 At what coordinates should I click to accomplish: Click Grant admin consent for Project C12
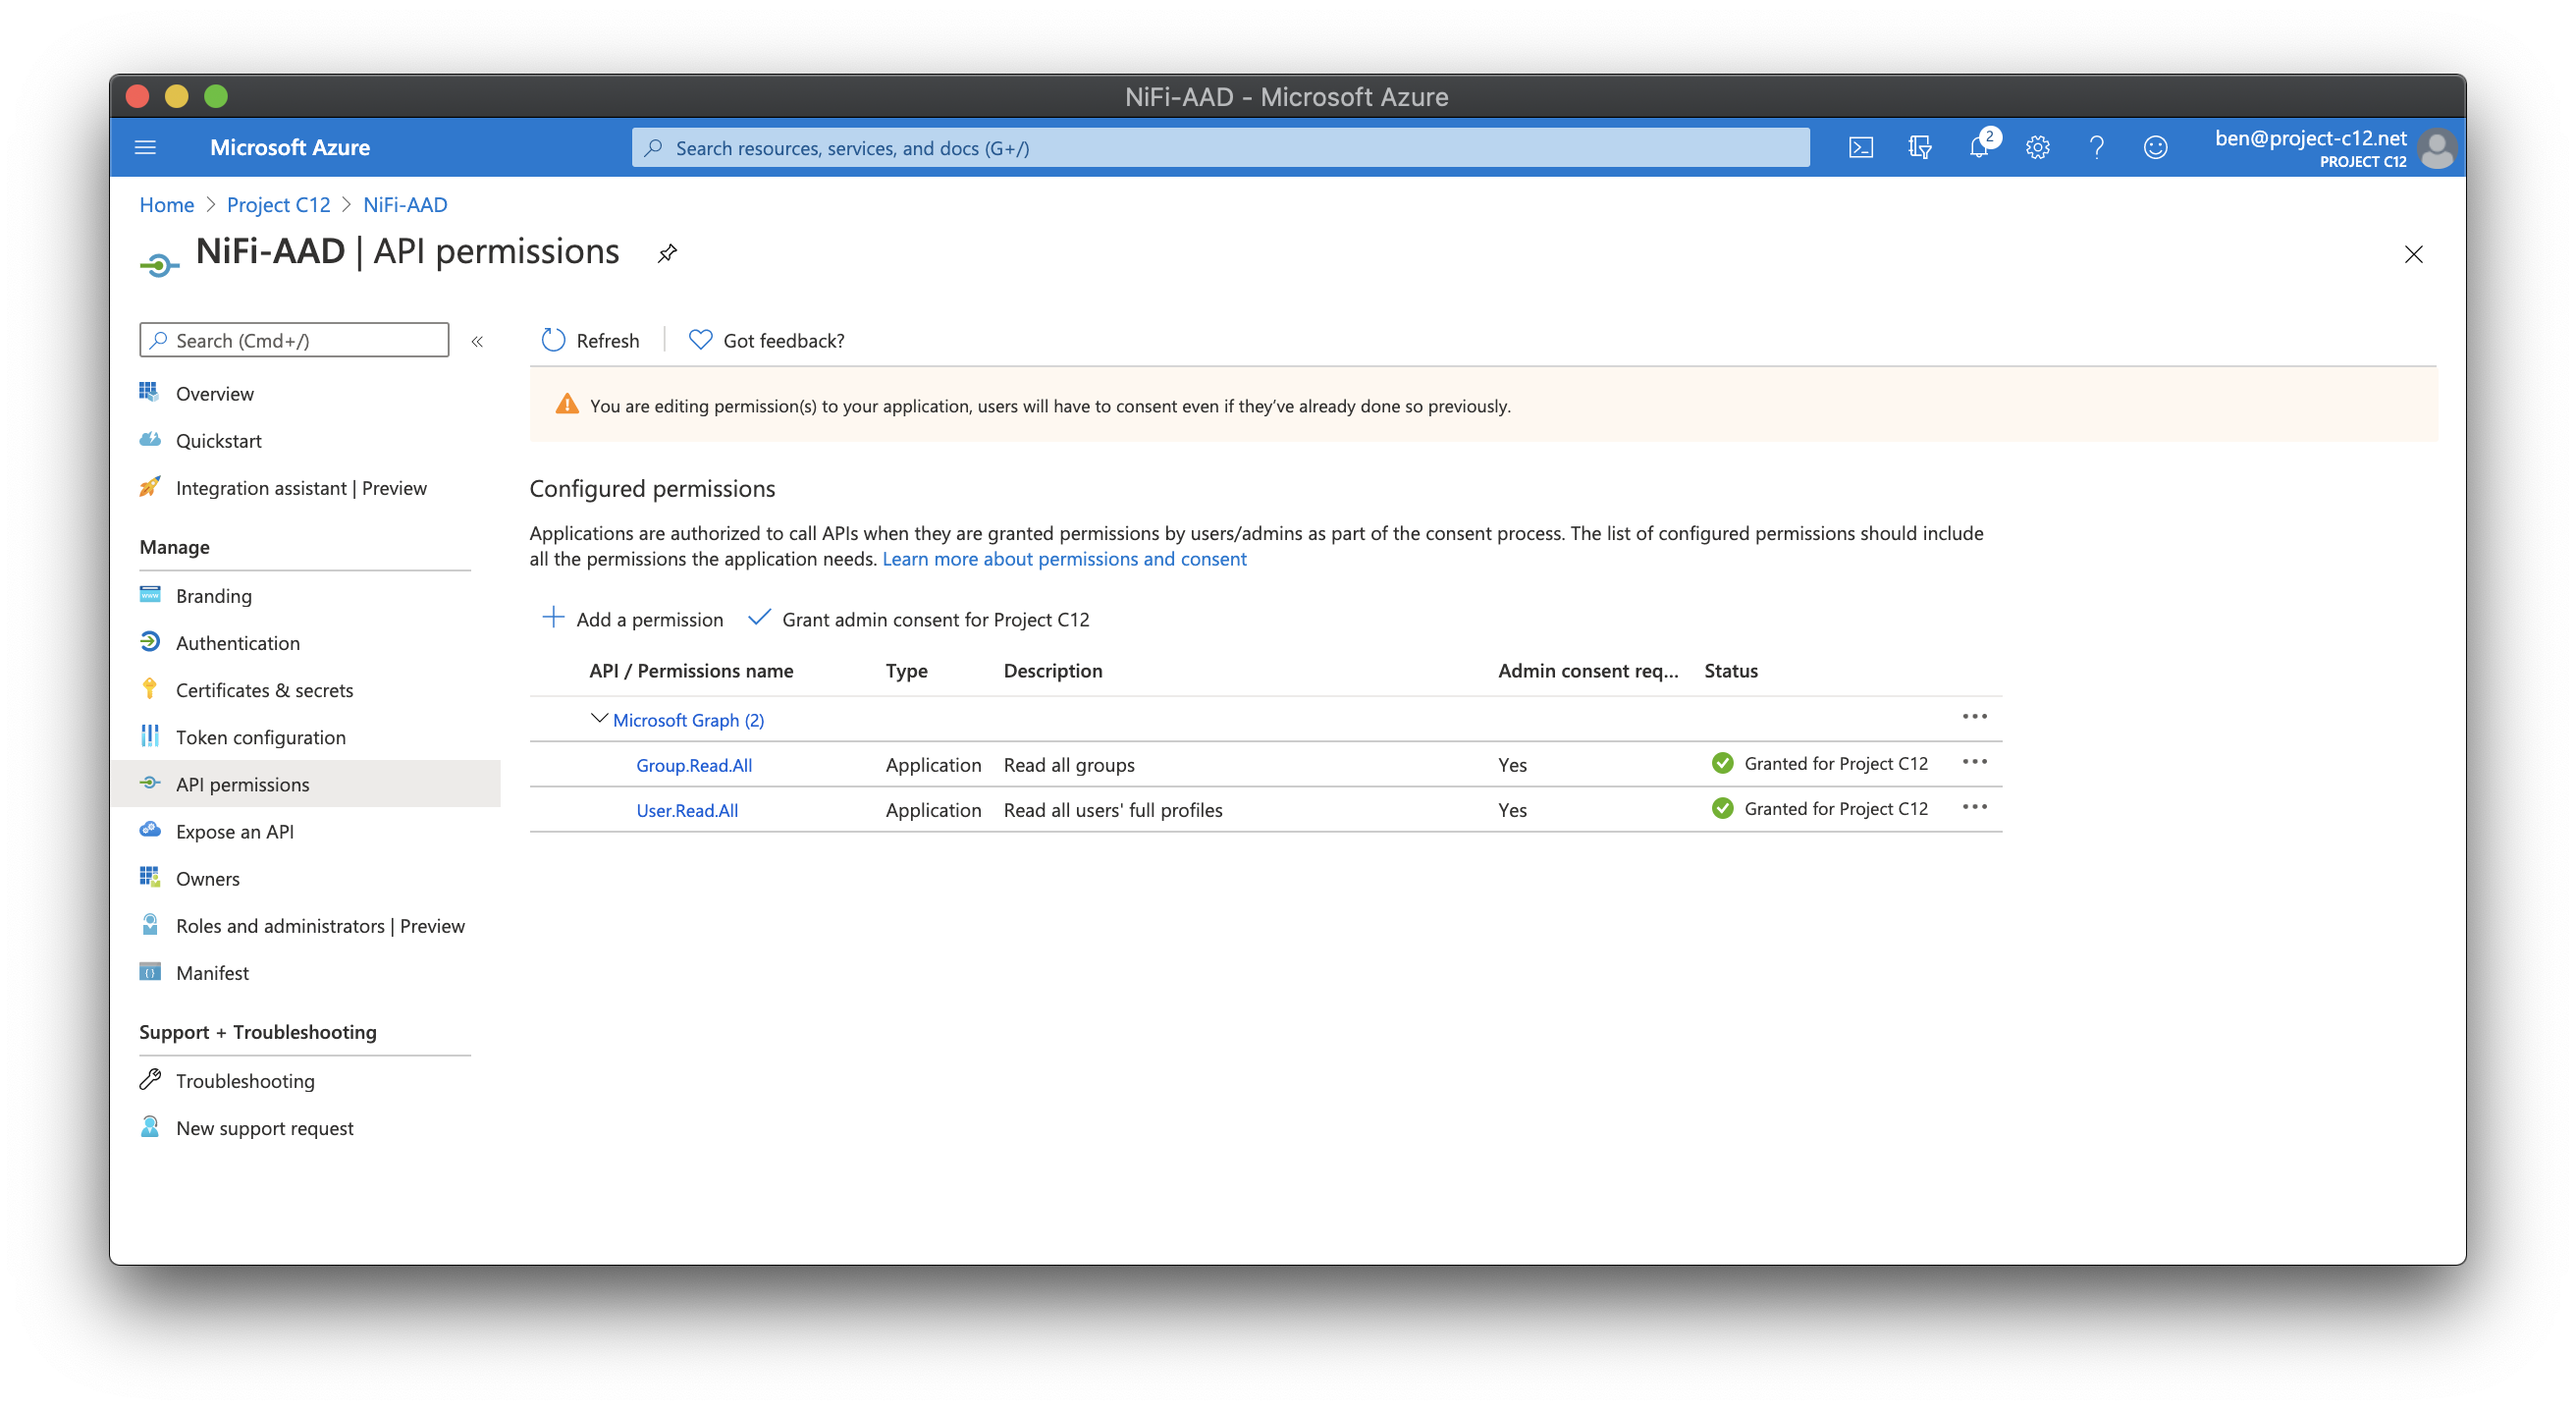coord(920,619)
